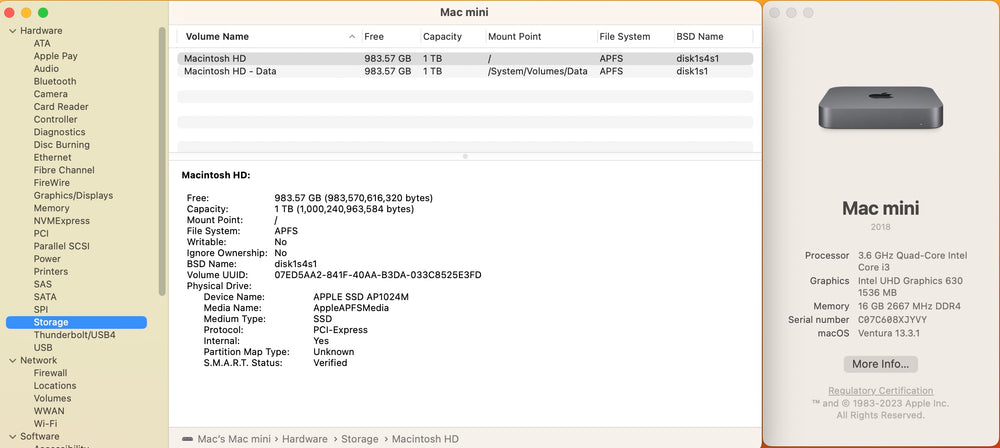Open Graphics/Displays entry
Screen dimensions: 1000x448
click(x=73, y=196)
